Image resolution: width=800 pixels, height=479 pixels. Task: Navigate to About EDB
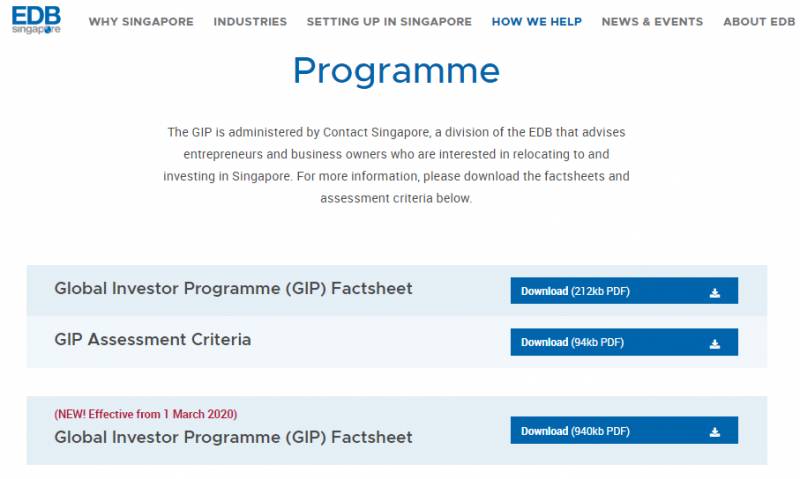[x=759, y=22]
